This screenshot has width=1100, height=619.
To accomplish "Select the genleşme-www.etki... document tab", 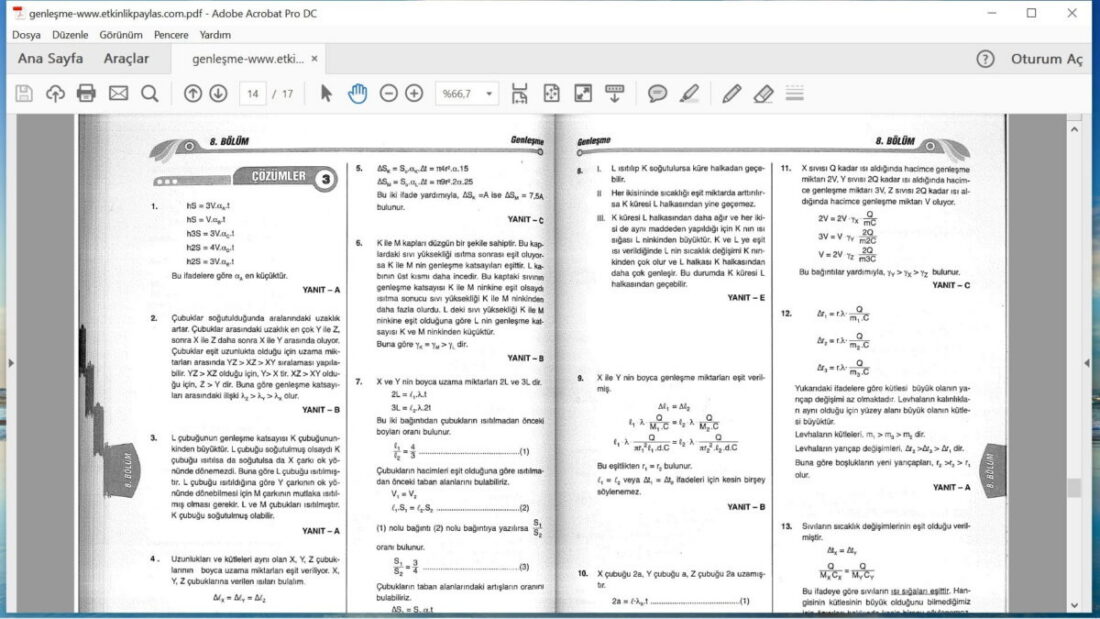I will [x=248, y=59].
